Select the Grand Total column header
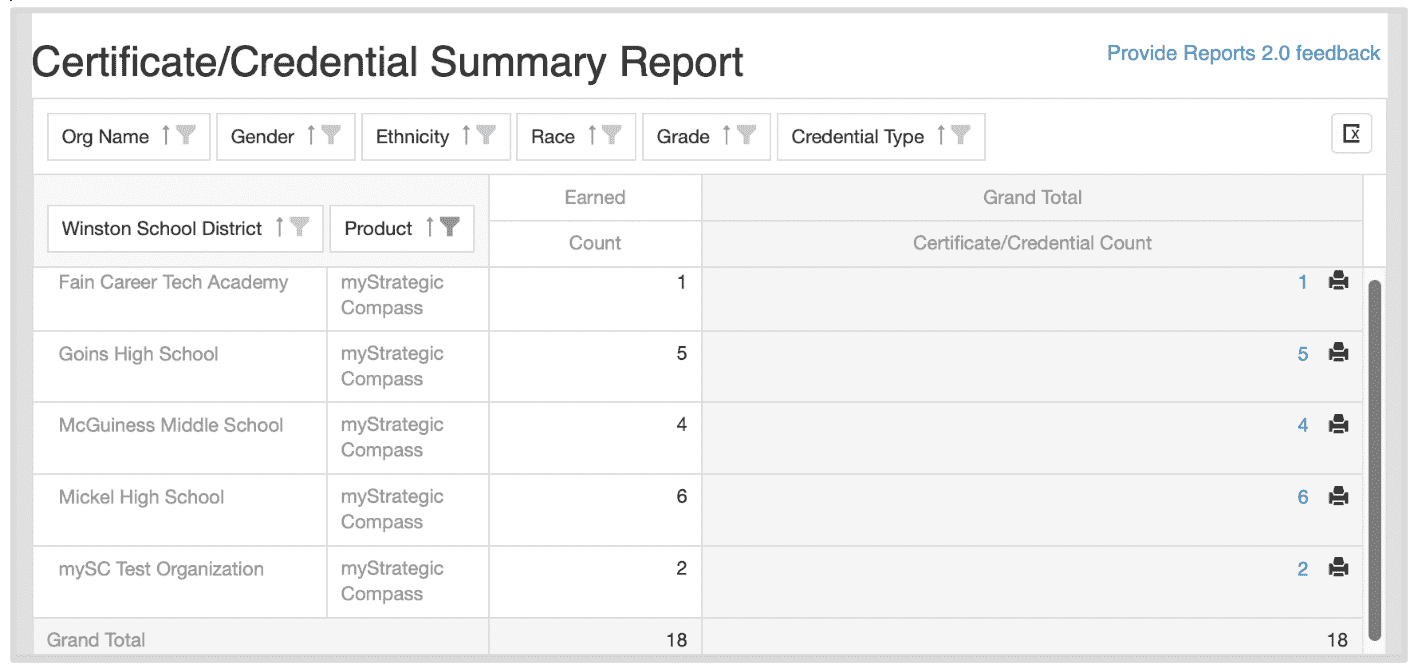 coord(1032,198)
